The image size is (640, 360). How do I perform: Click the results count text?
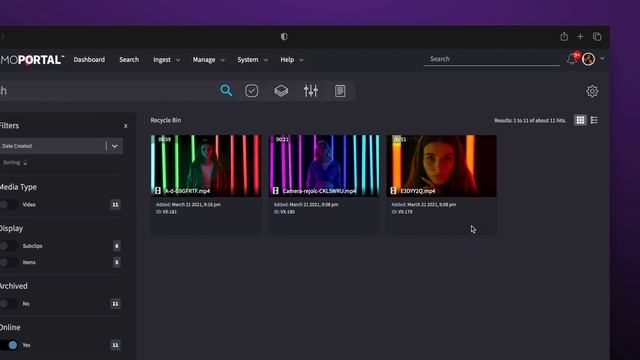point(530,120)
